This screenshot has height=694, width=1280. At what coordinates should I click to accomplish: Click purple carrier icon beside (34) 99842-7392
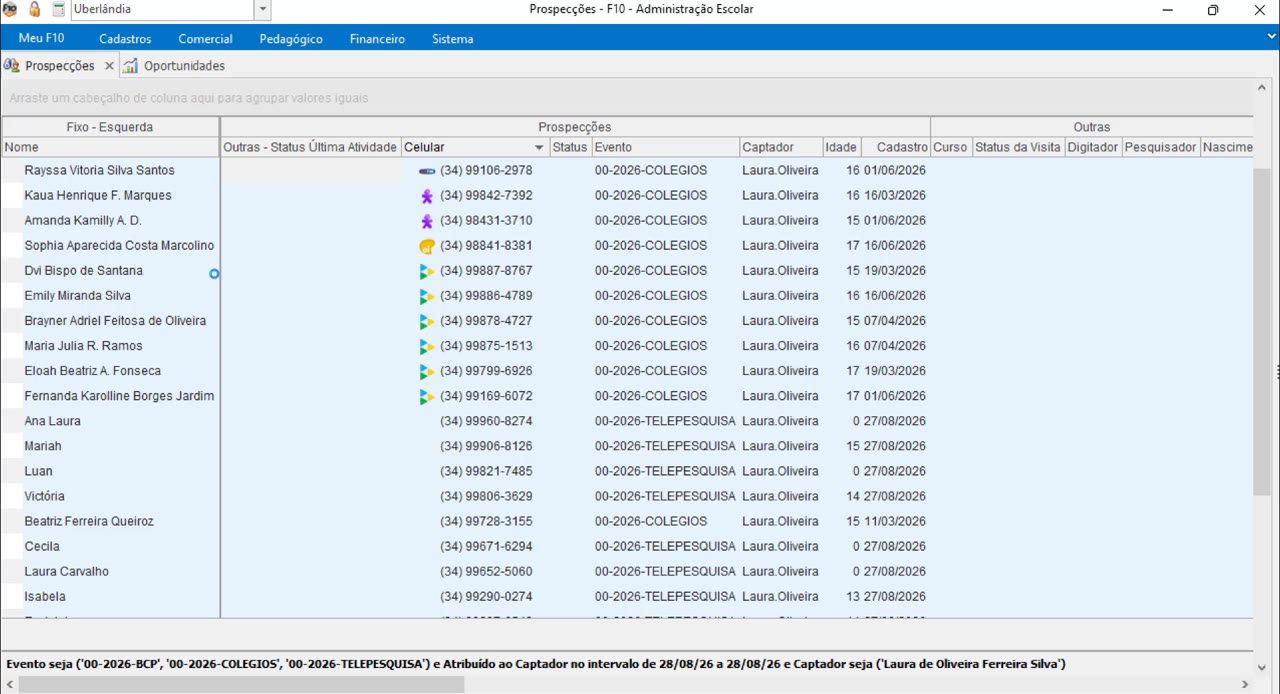click(x=427, y=196)
